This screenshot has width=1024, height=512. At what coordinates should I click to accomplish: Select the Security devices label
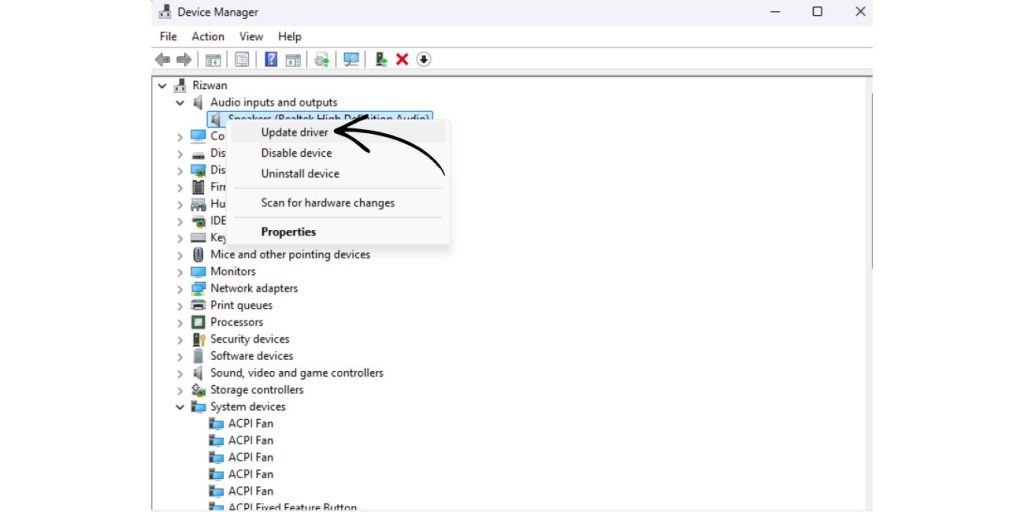249,339
